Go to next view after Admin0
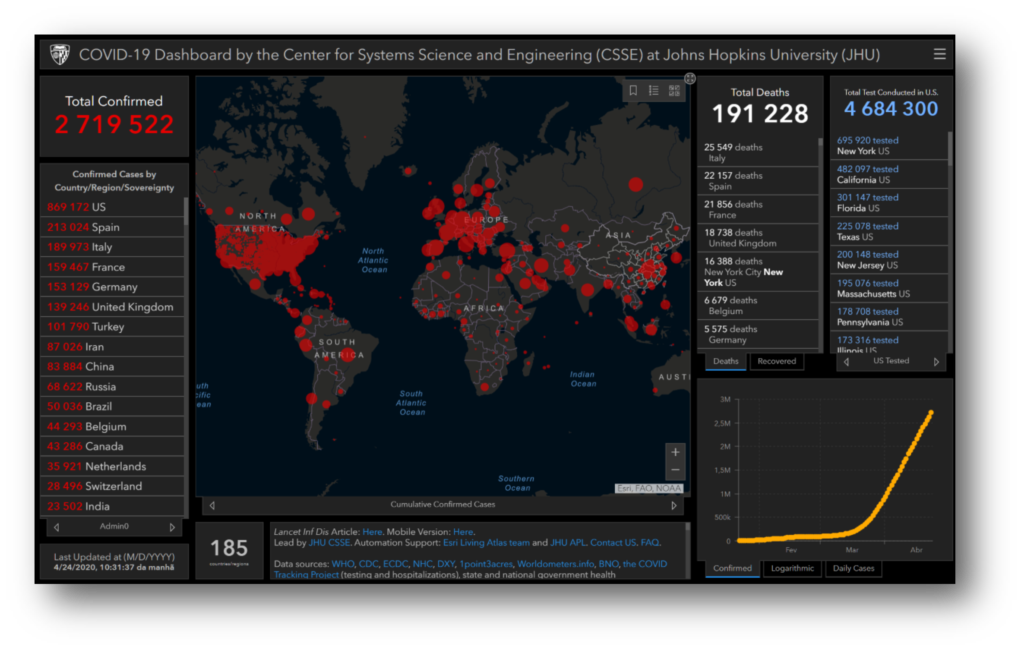The image size is (1024, 653). coord(172,527)
